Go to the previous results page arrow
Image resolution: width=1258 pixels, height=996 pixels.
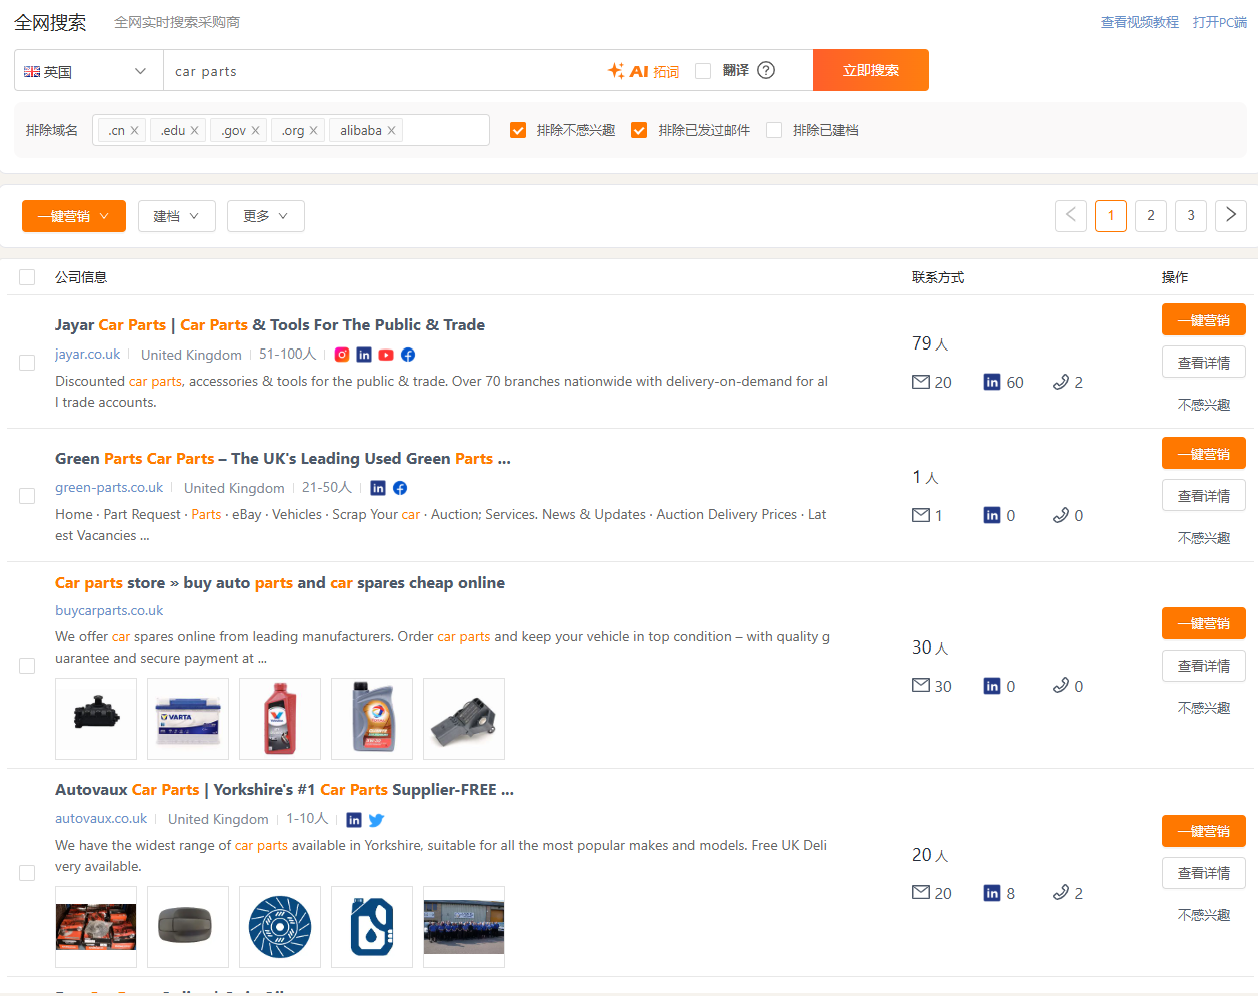[x=1071, y=216]
